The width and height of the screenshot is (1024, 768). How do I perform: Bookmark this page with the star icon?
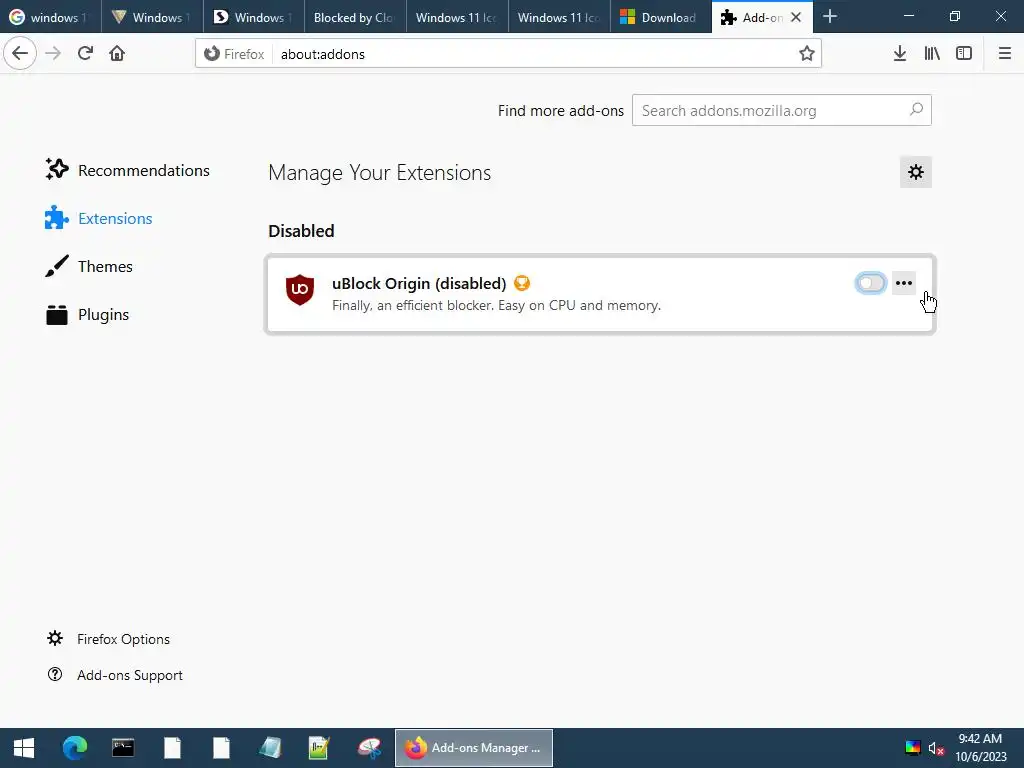click(x=807, y=54)
